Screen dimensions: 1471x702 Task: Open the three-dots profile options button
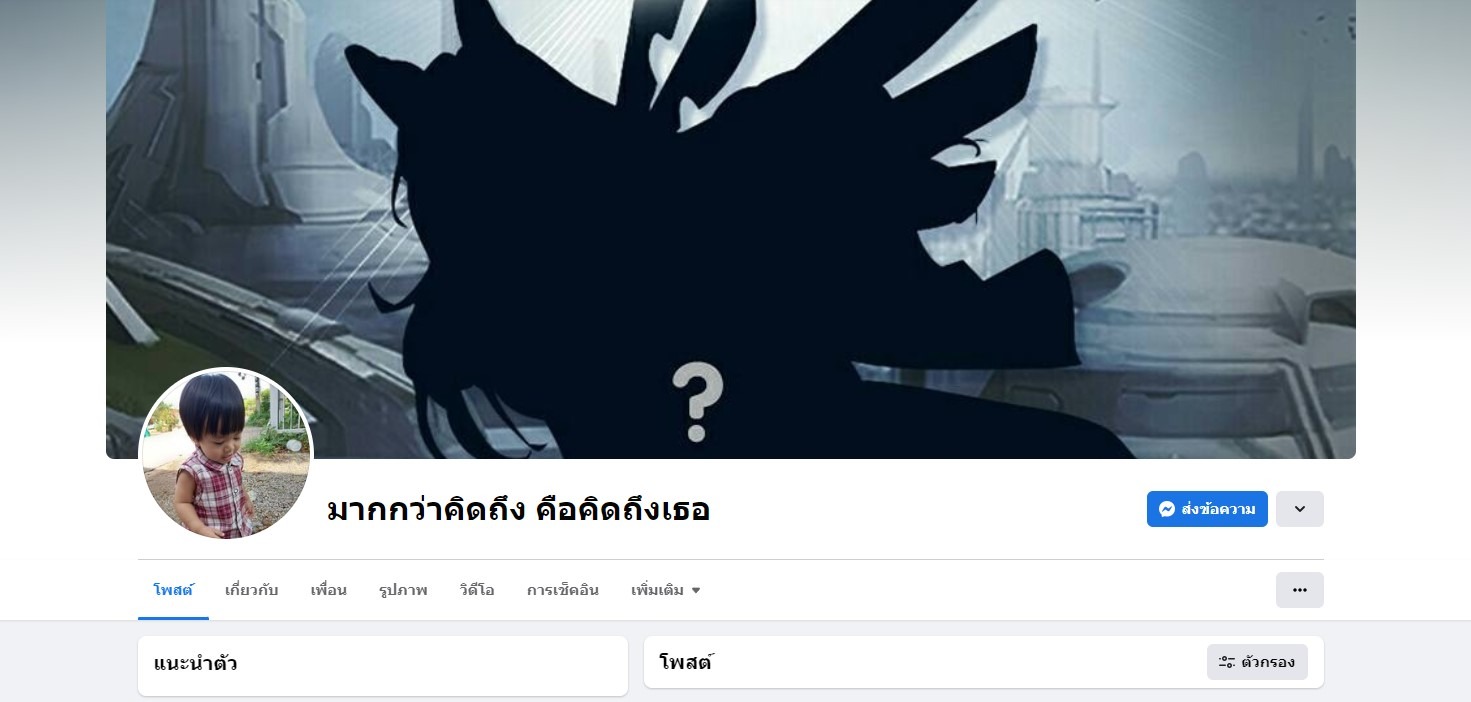1299,590
